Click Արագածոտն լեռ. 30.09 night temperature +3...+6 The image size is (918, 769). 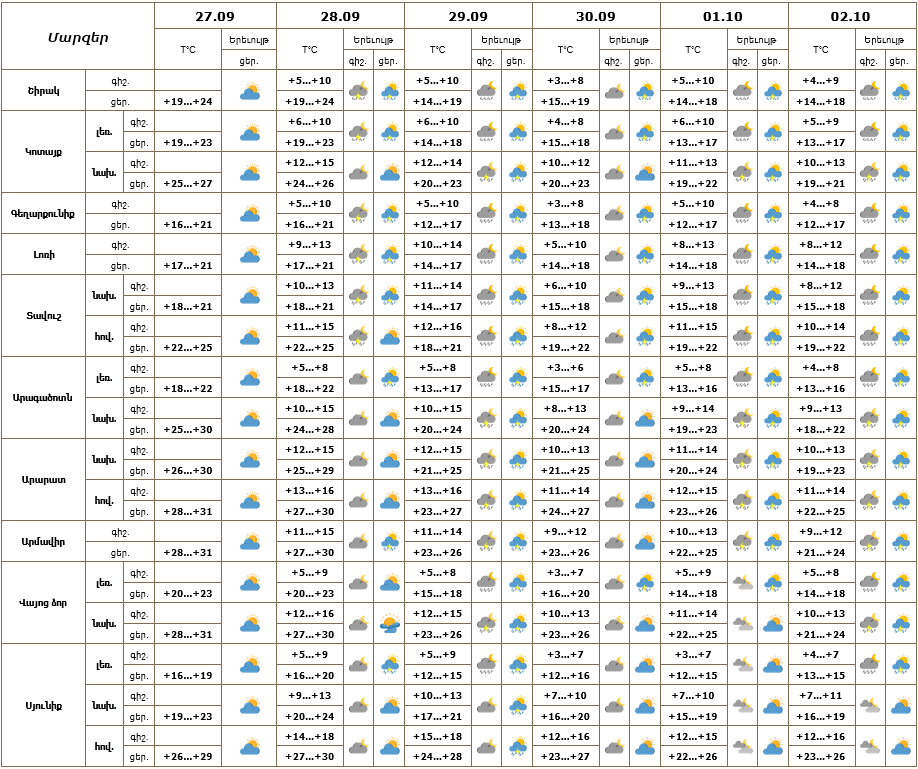click(x=566, y=368)
